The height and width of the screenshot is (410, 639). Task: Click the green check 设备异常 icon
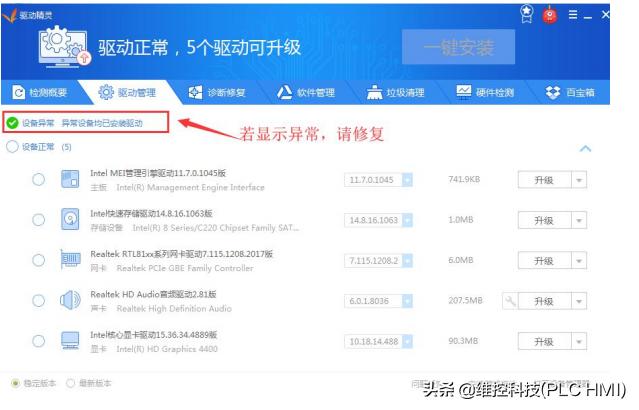pos(12,122)
